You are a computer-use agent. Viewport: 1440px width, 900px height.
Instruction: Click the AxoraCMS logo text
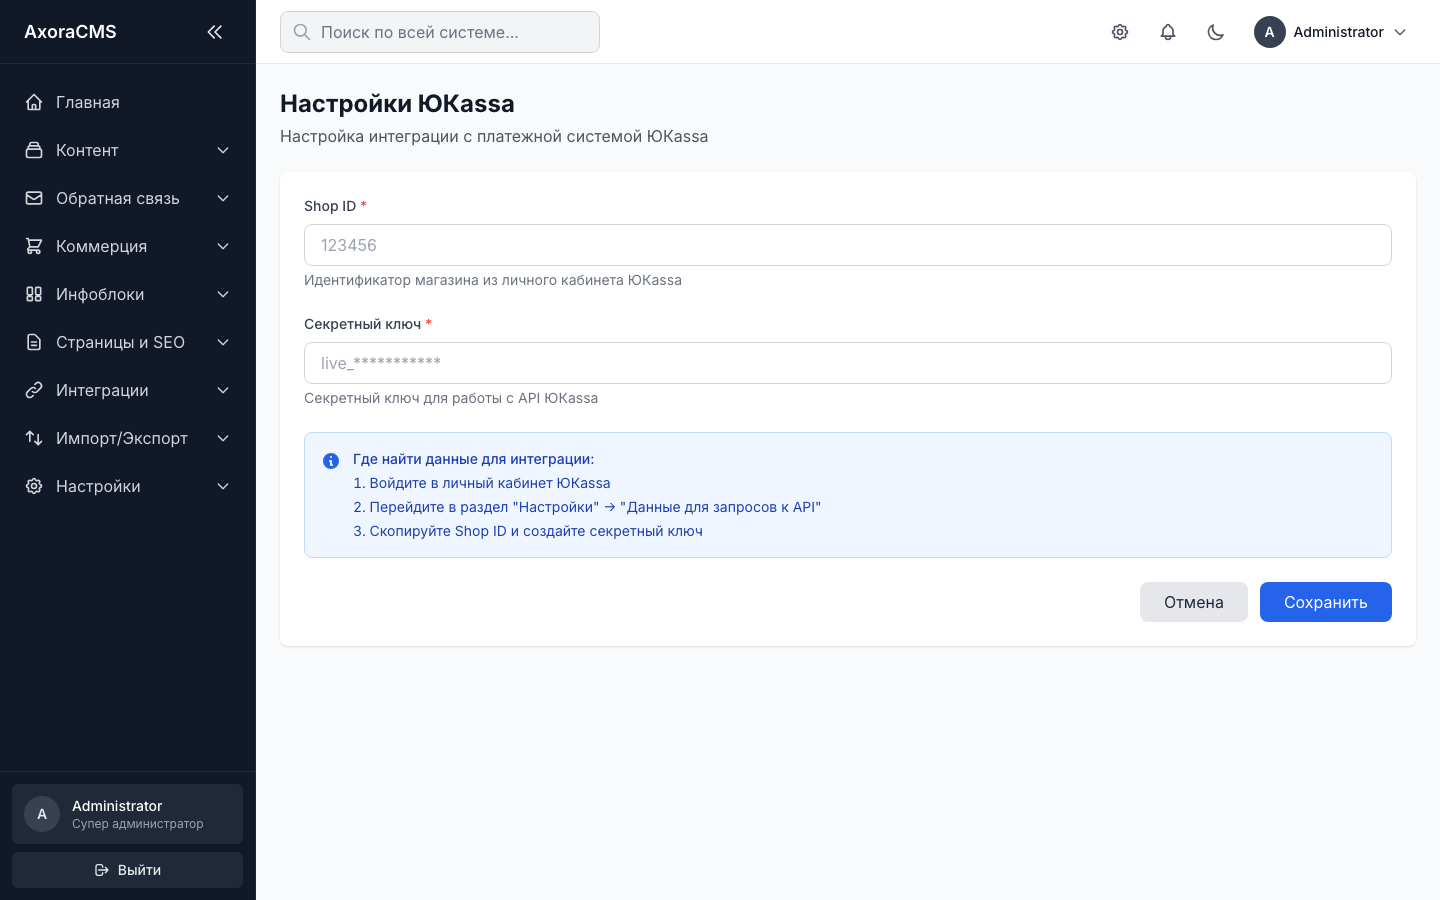point(70,32)
